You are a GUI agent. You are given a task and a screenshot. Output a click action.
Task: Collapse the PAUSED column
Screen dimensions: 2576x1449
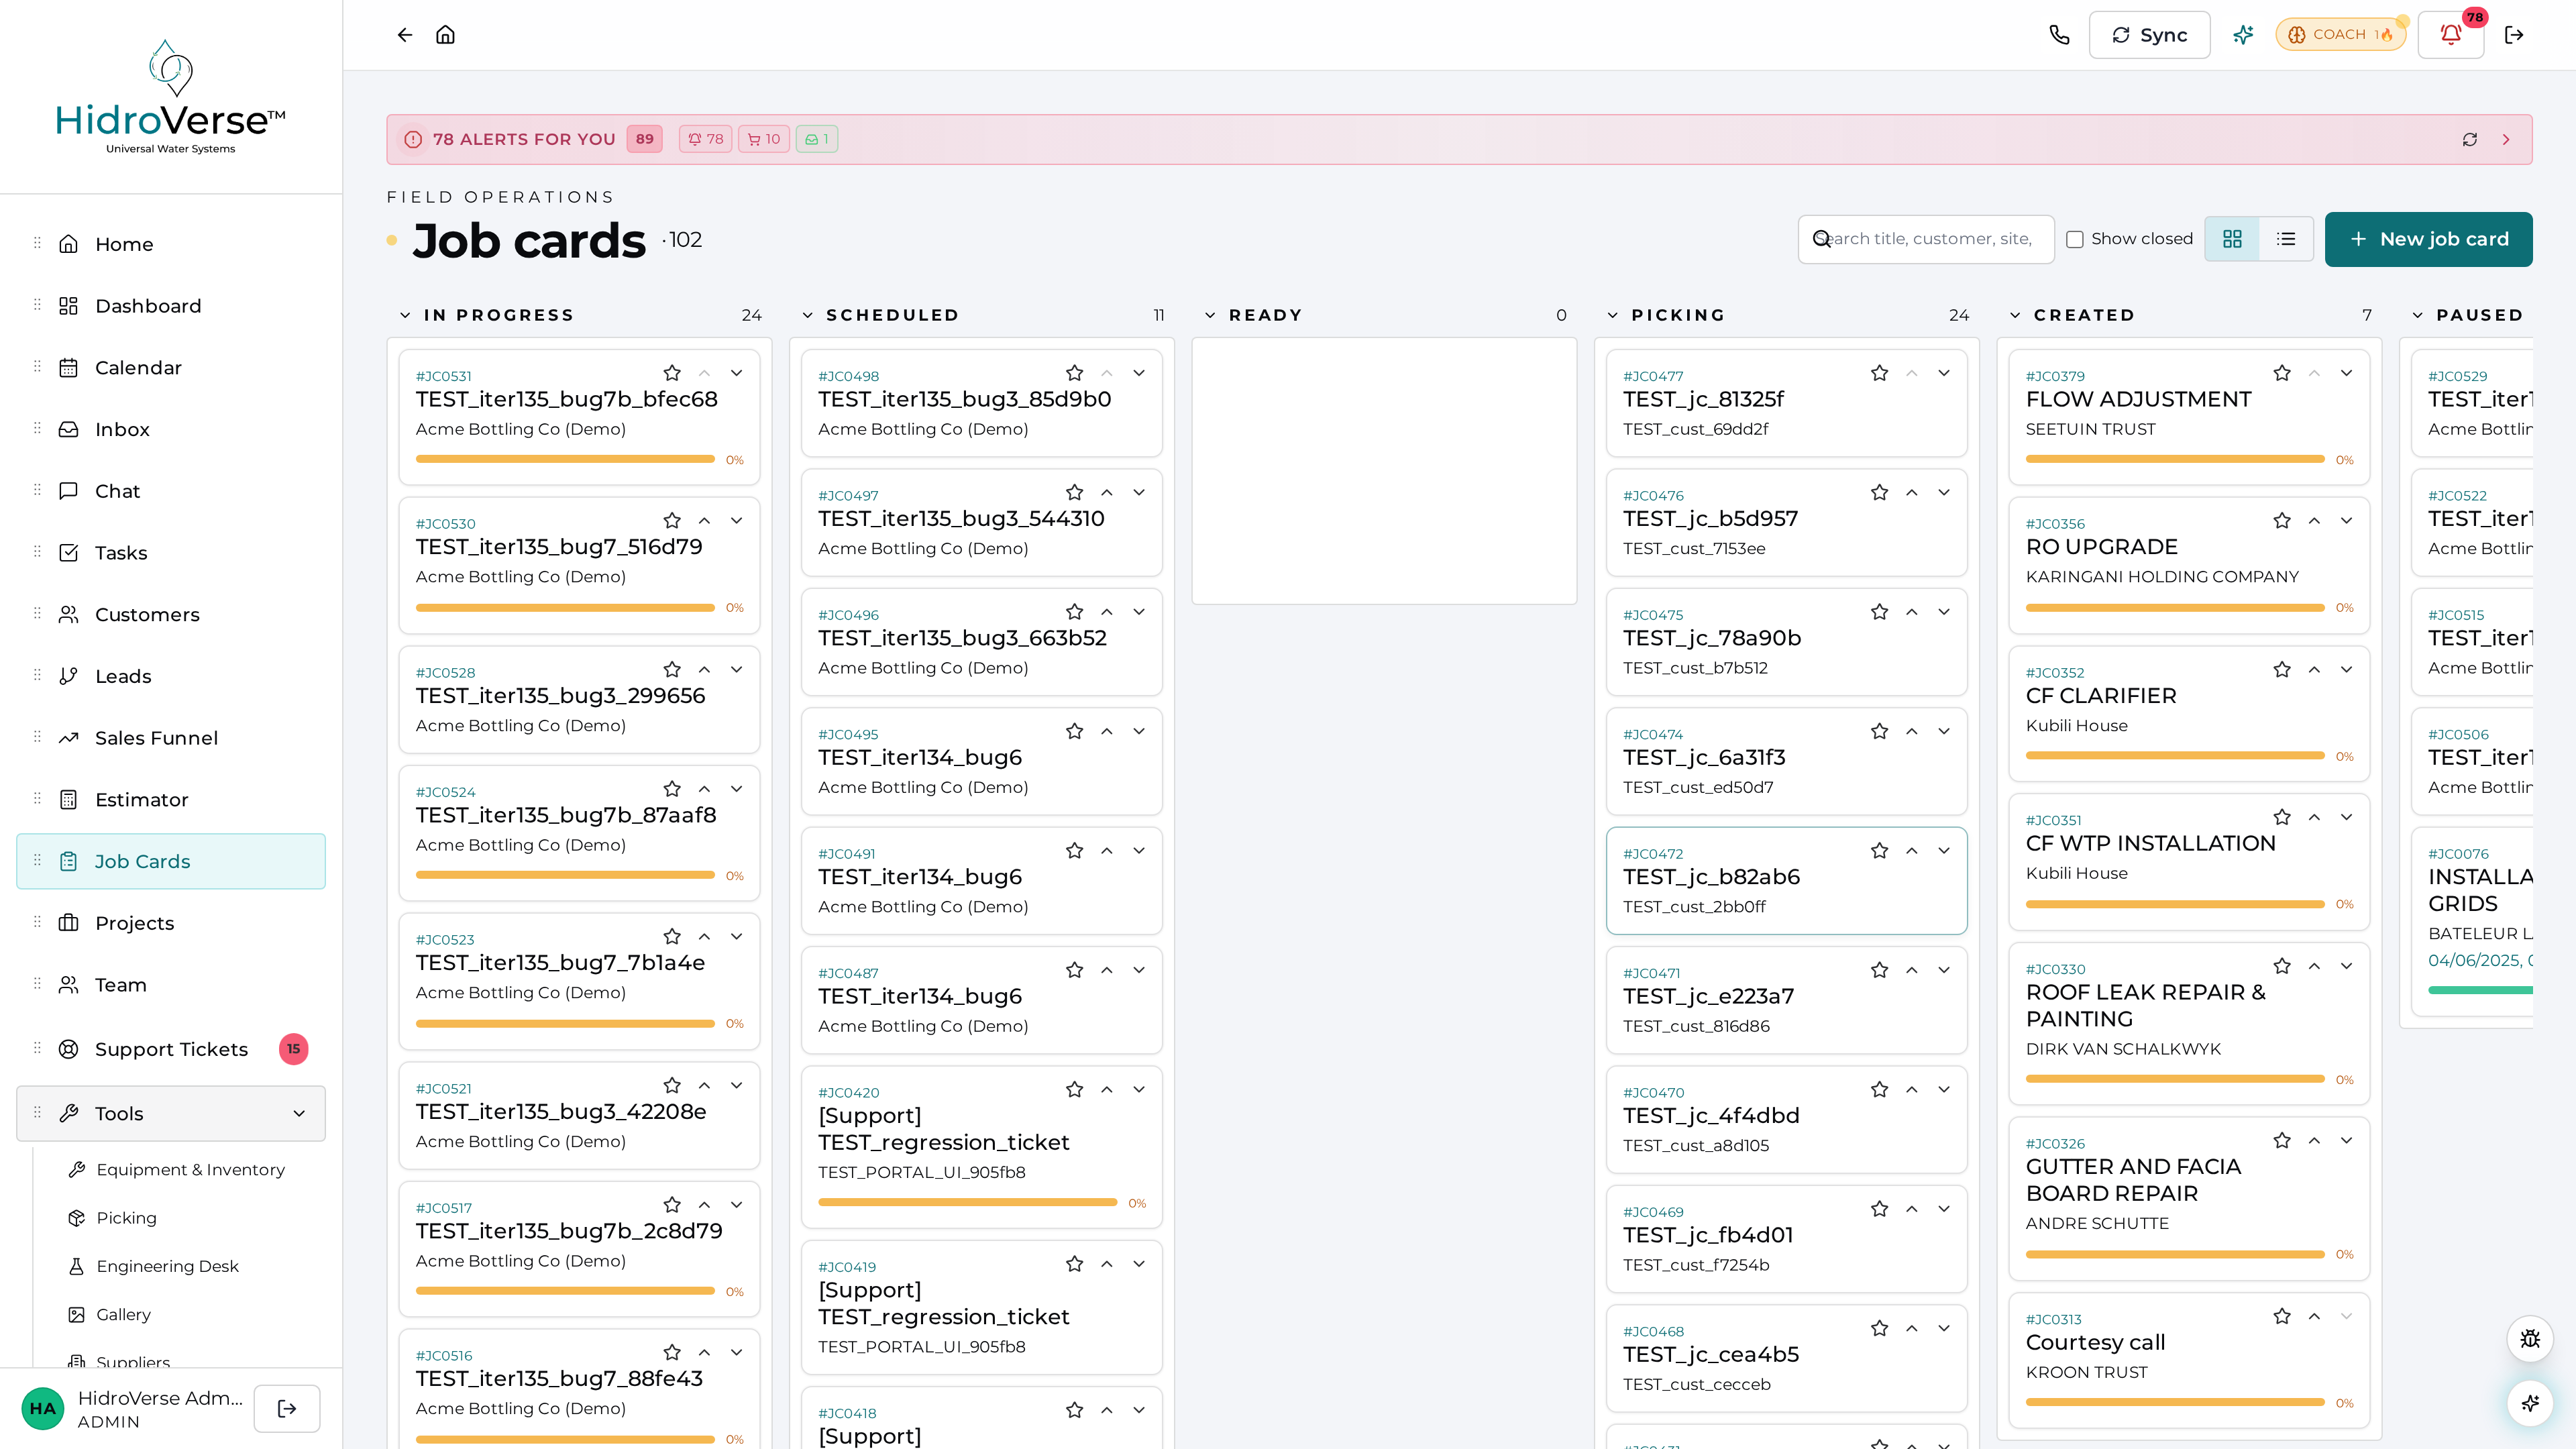pyautogui.click(x=2417, y=315)
